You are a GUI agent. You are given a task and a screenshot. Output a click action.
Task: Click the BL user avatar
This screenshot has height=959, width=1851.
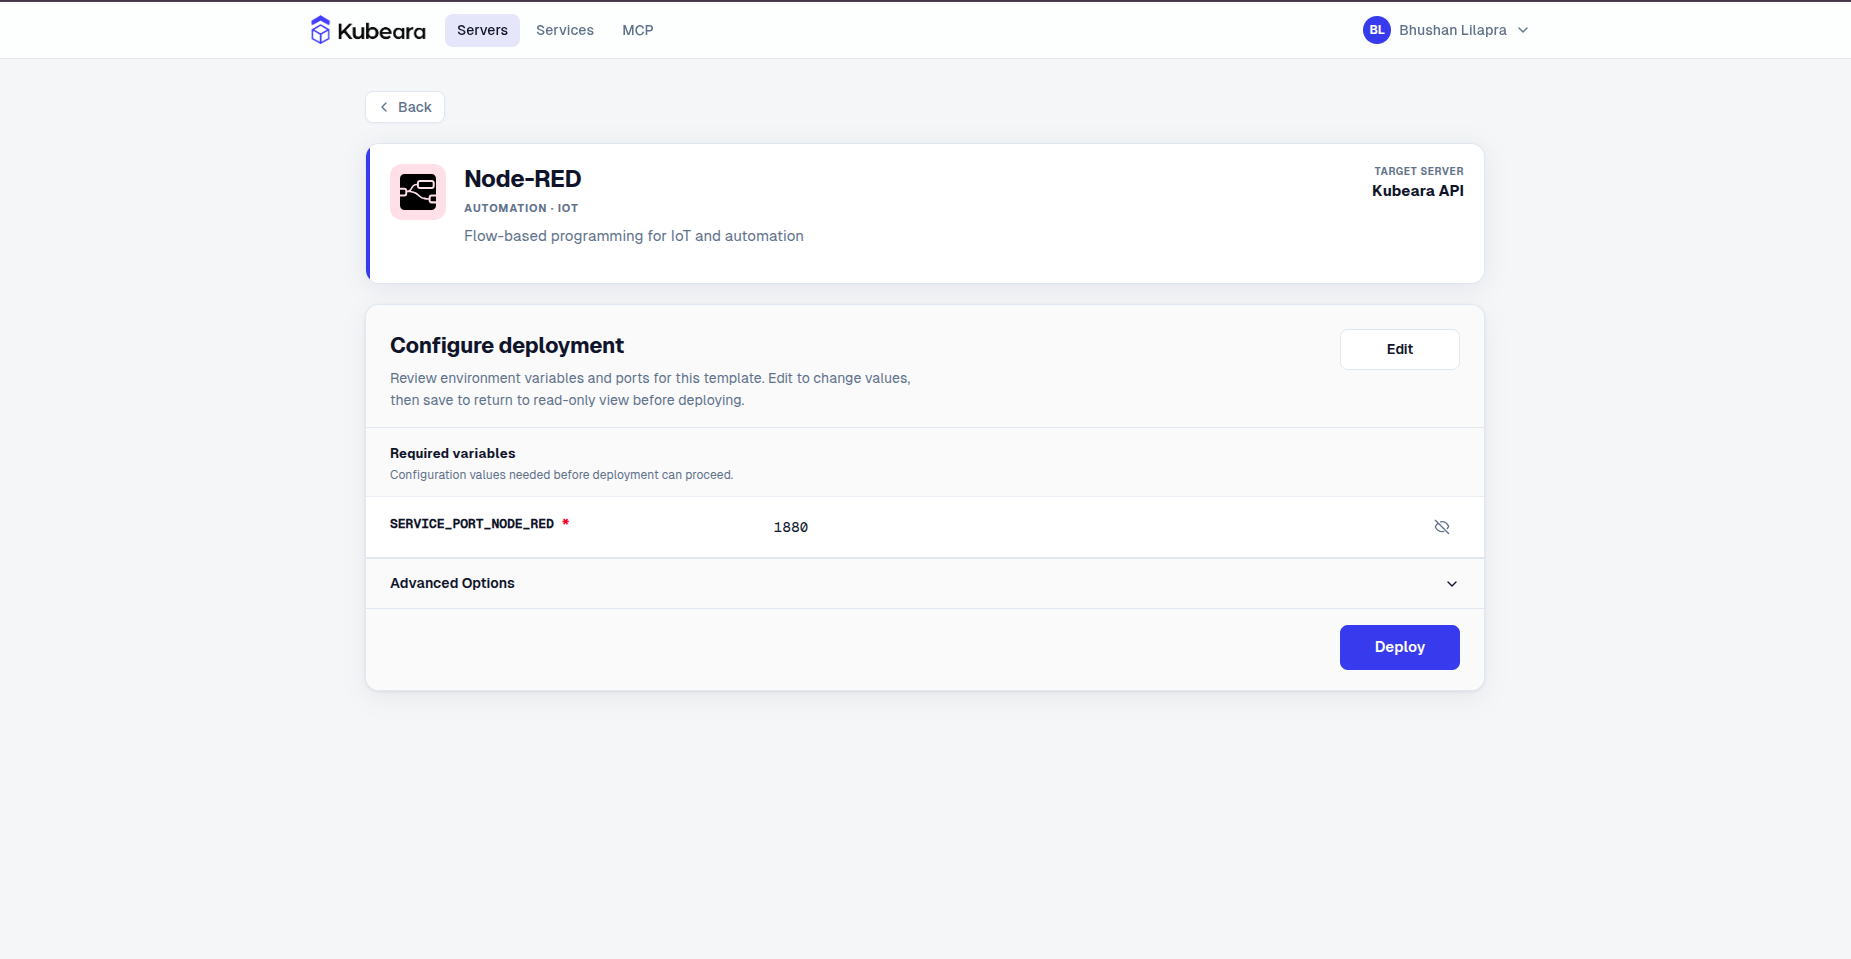(1377, 30)
